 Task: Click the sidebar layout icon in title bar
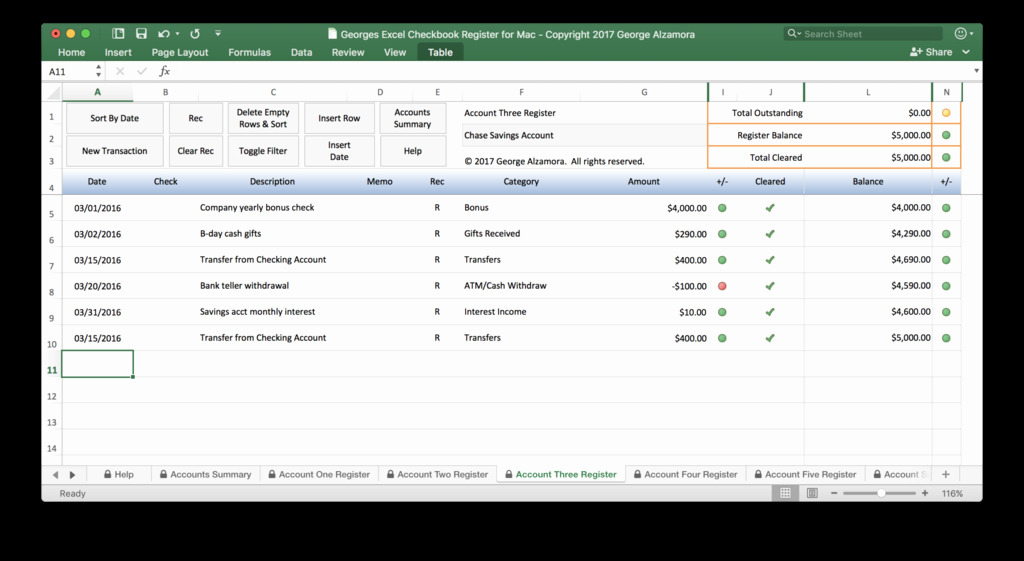pos(118,33)
